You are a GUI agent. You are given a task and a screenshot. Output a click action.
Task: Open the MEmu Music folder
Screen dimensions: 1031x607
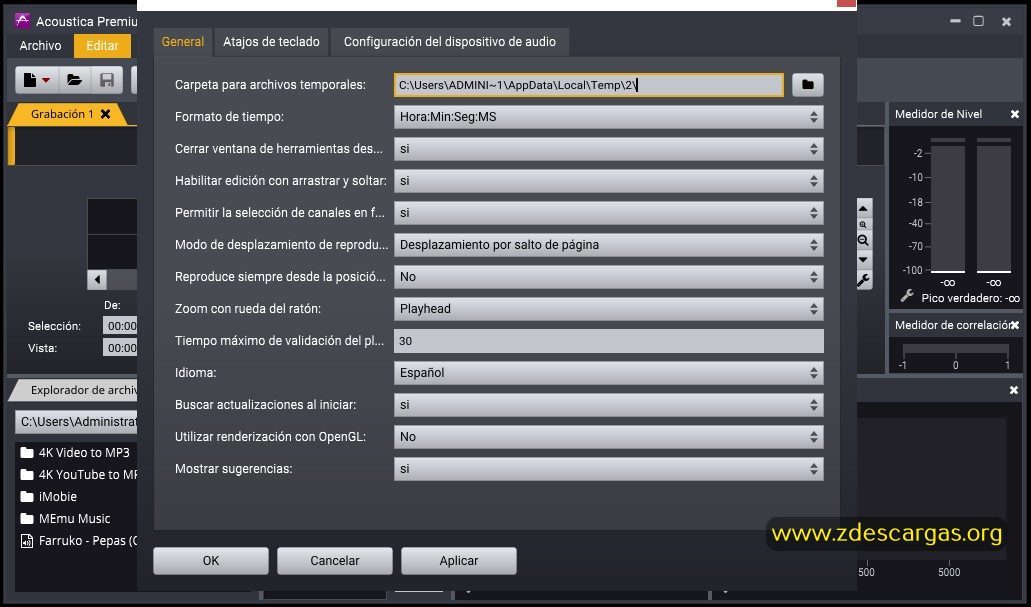click(x=65, y=518)
